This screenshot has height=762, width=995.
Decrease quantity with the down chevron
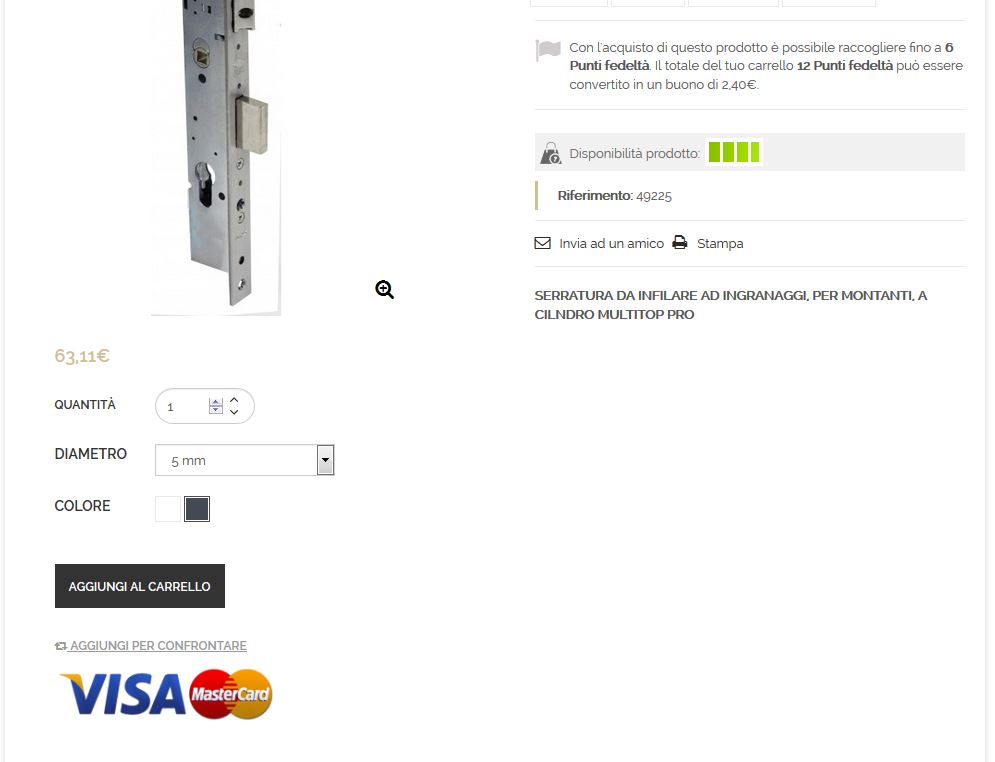234,412
